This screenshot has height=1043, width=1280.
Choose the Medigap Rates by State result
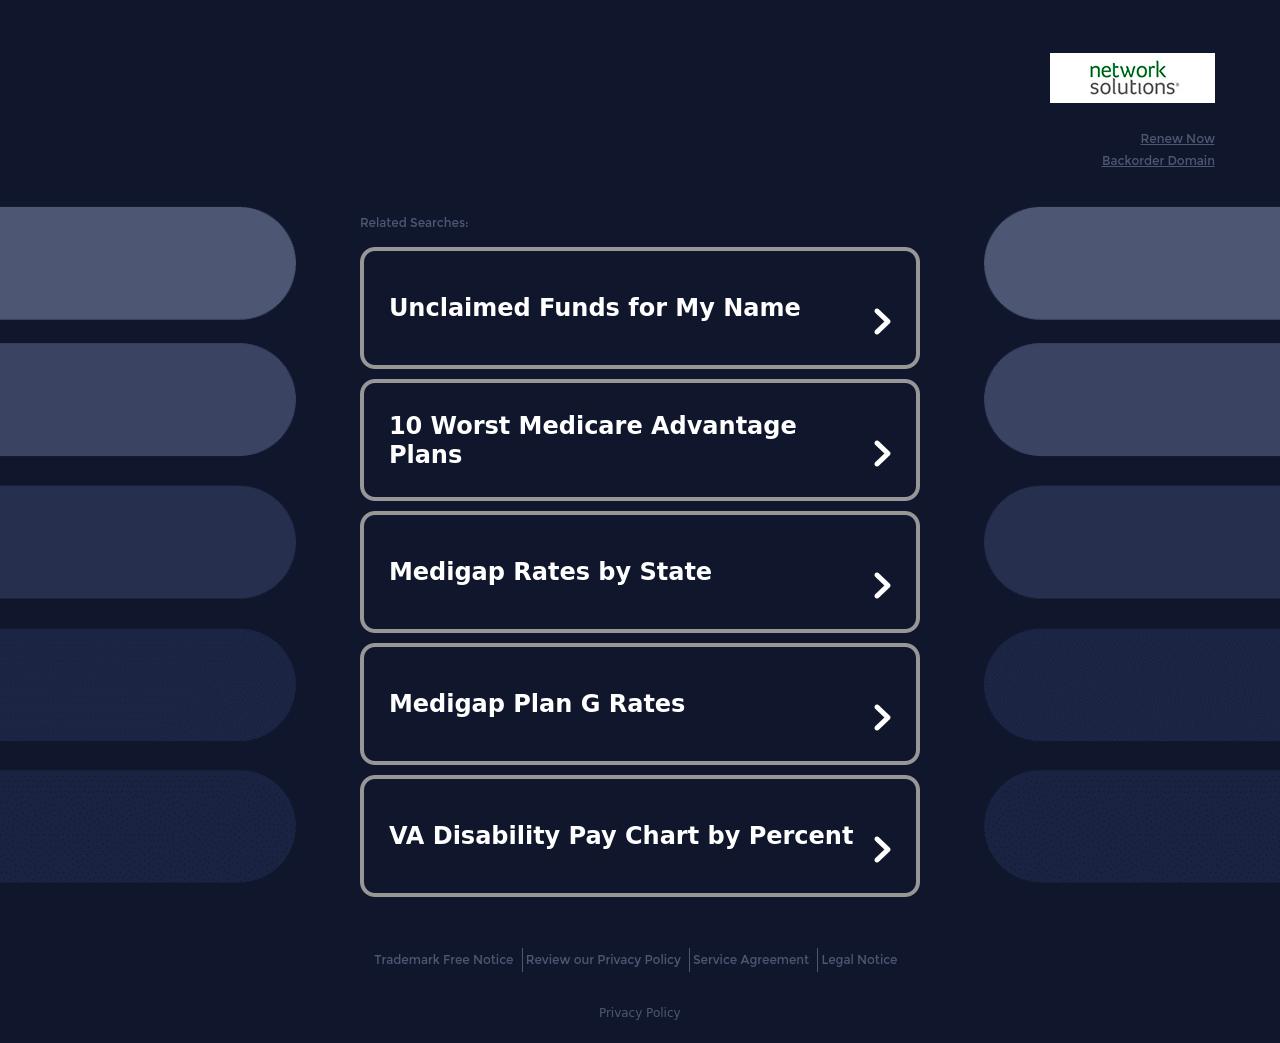(550, 572)
